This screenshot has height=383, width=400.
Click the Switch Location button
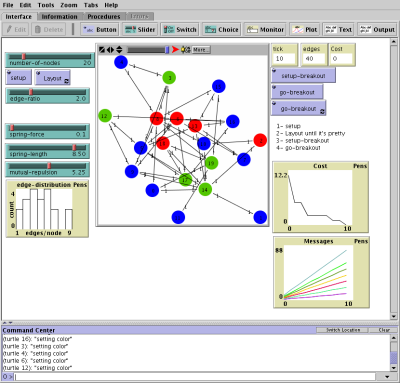342,330
